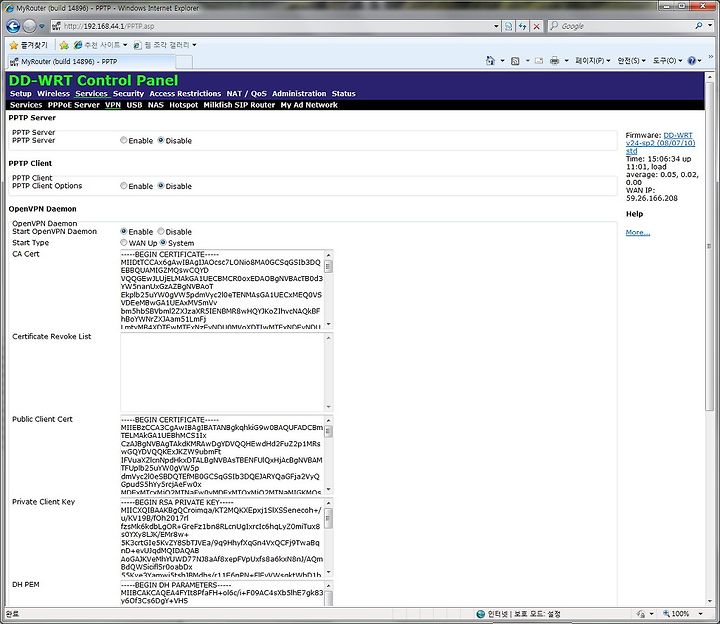Enable the PPTP Server radio option

coord(124,140)
